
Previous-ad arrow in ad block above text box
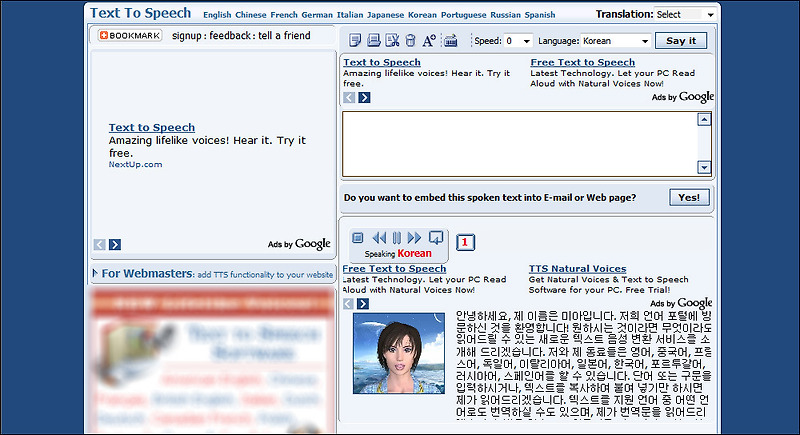click(x=349, y=97)
